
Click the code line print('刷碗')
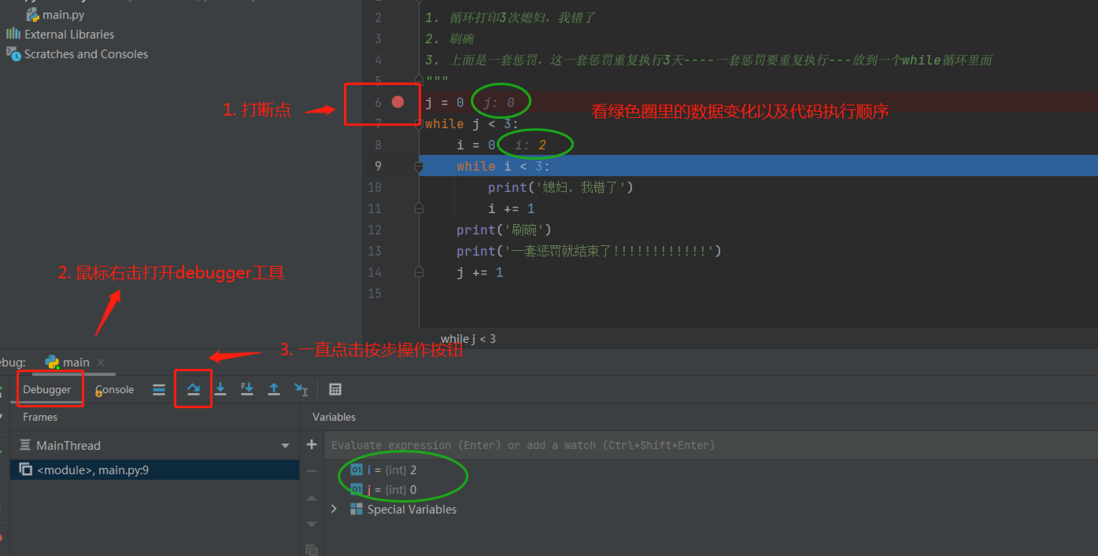tap(503, 230)
